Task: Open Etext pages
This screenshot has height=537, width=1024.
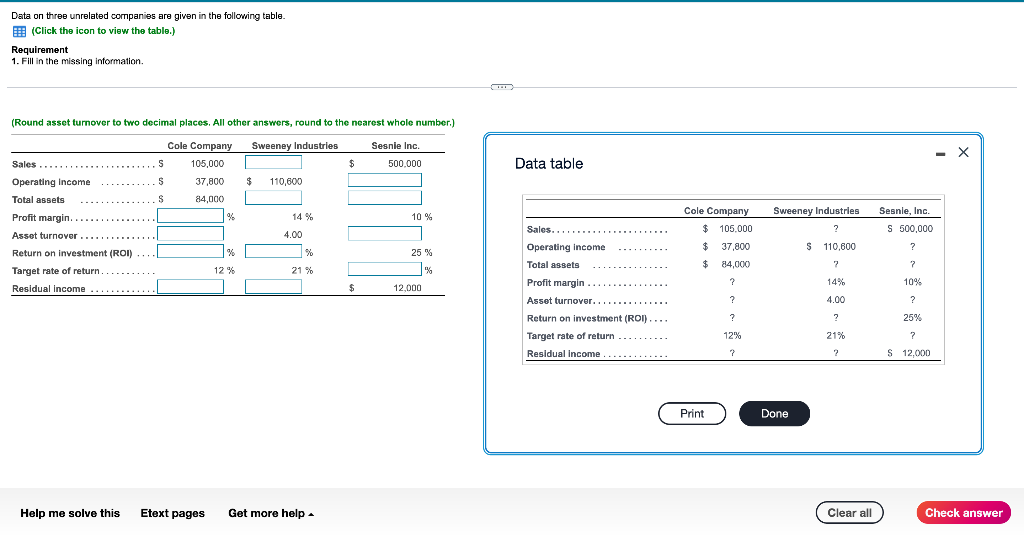Action: click(x=172, y=513)
